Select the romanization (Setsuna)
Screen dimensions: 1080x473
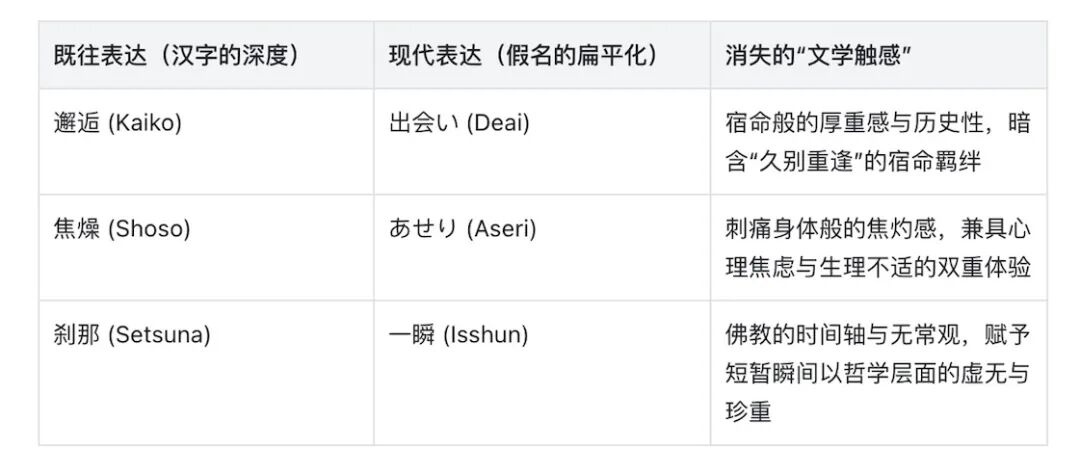click(158, 334)
